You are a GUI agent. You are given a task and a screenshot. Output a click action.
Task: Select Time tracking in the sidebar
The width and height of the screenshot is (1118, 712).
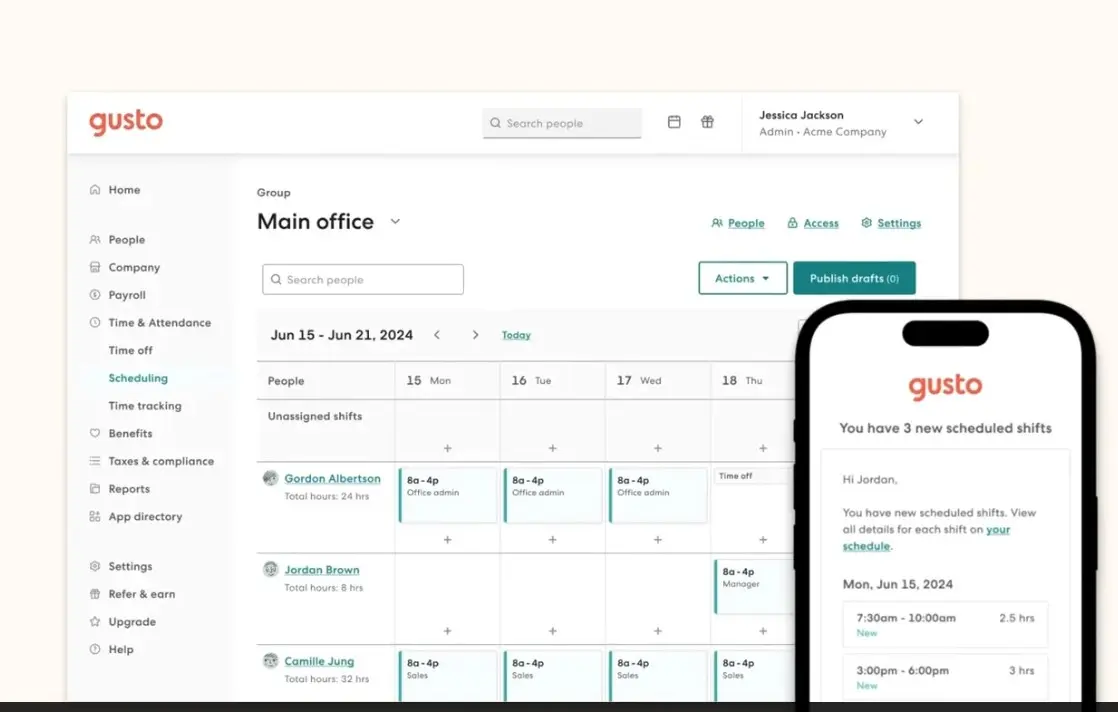click(x=145, y=406)
